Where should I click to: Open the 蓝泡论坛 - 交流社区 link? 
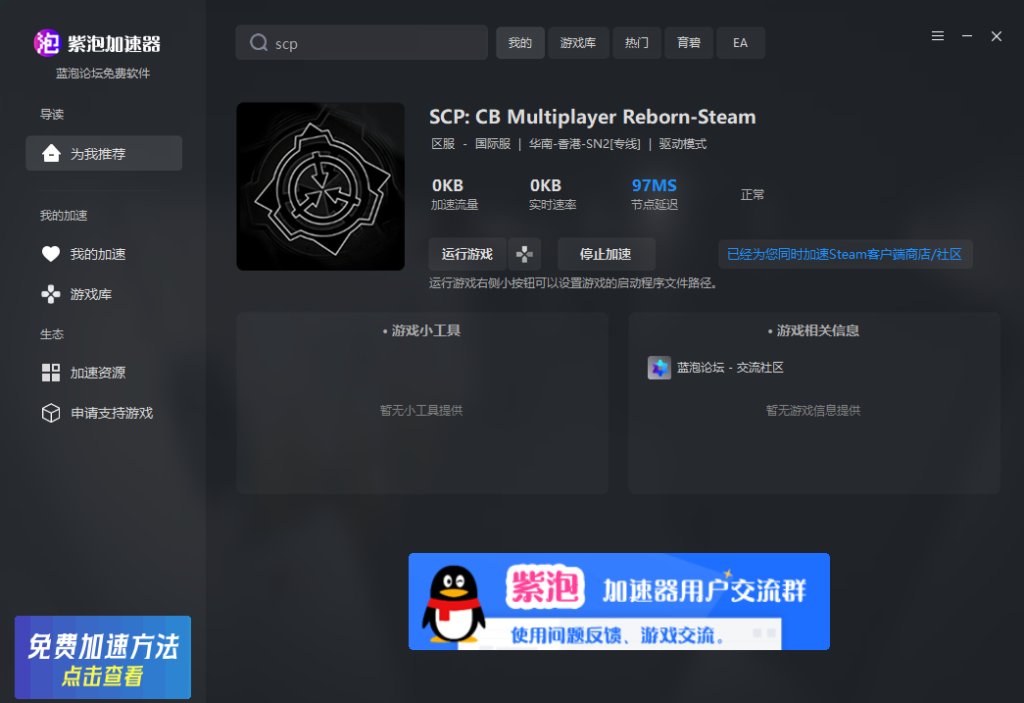point(730,368)
